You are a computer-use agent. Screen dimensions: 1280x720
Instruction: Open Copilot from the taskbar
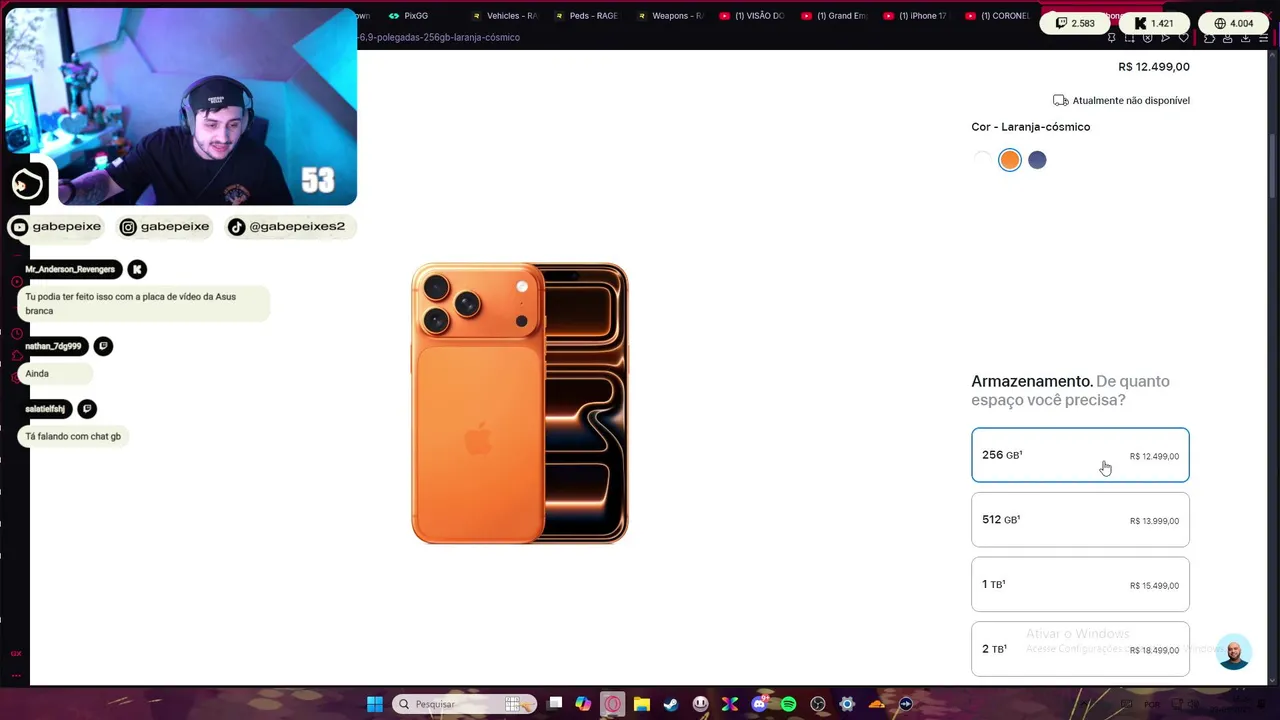coord(583,704)
